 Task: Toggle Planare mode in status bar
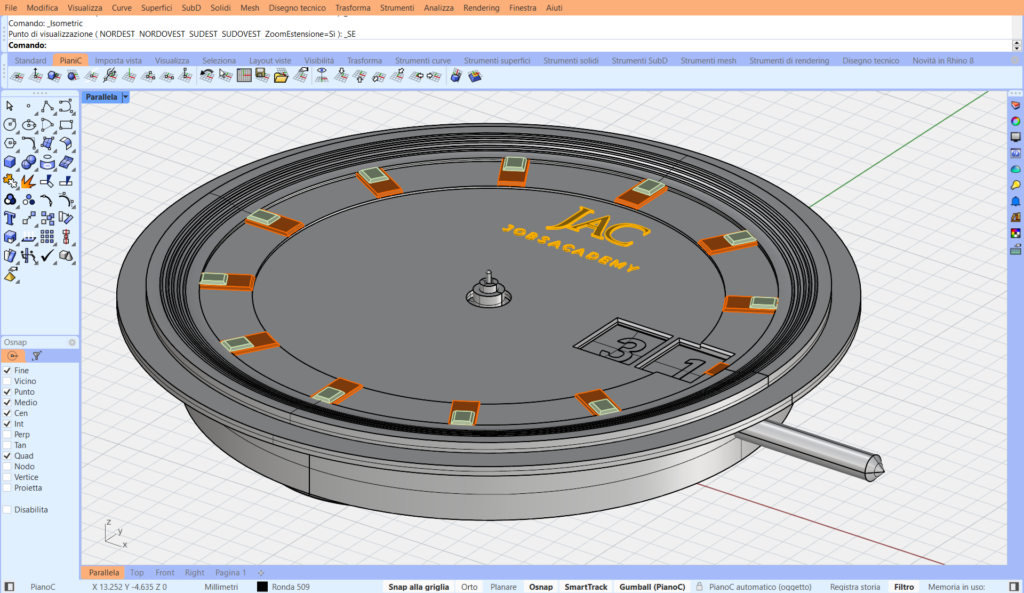(x=504, y=586)
